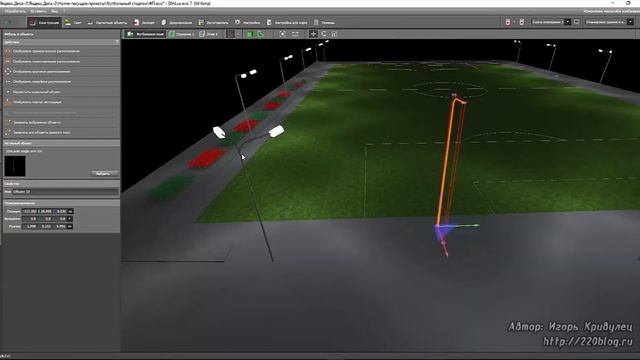The image size is (640, 360).
Task: Click the Настройки gear icon
Action: [238, 22]
